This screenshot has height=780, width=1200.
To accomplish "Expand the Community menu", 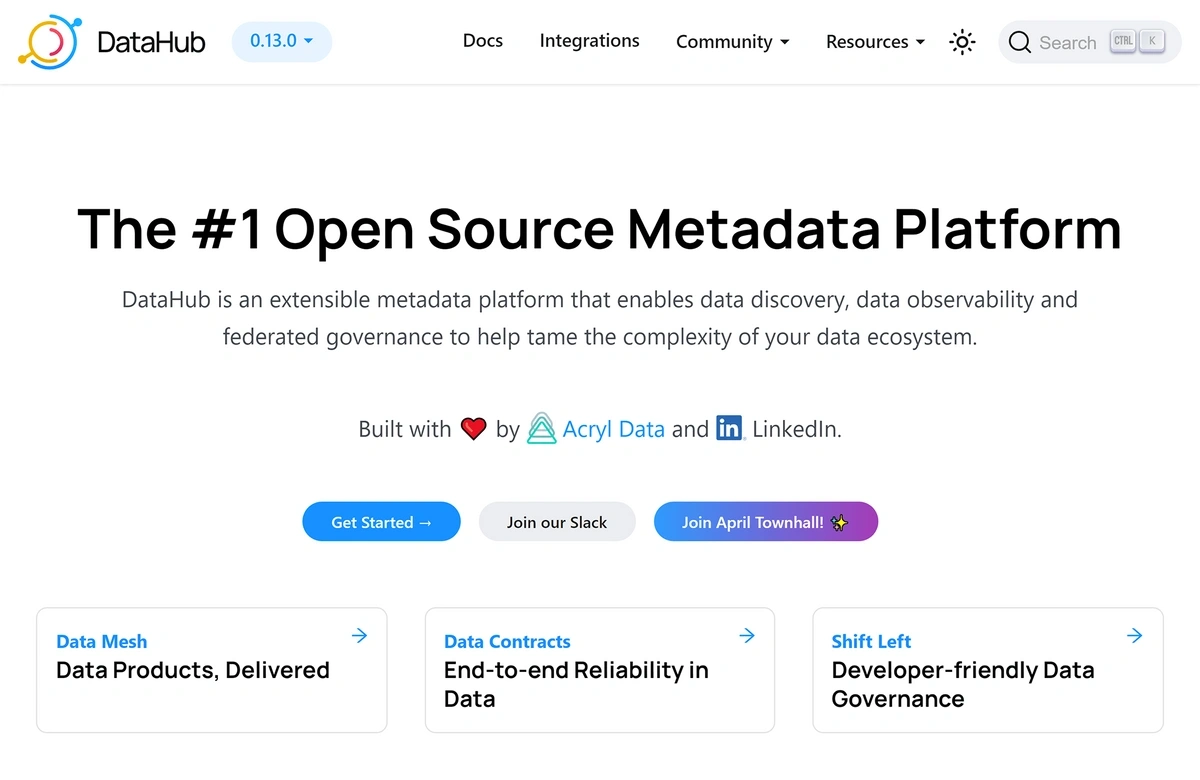I will pyautogui.click(x=733, y=42).
